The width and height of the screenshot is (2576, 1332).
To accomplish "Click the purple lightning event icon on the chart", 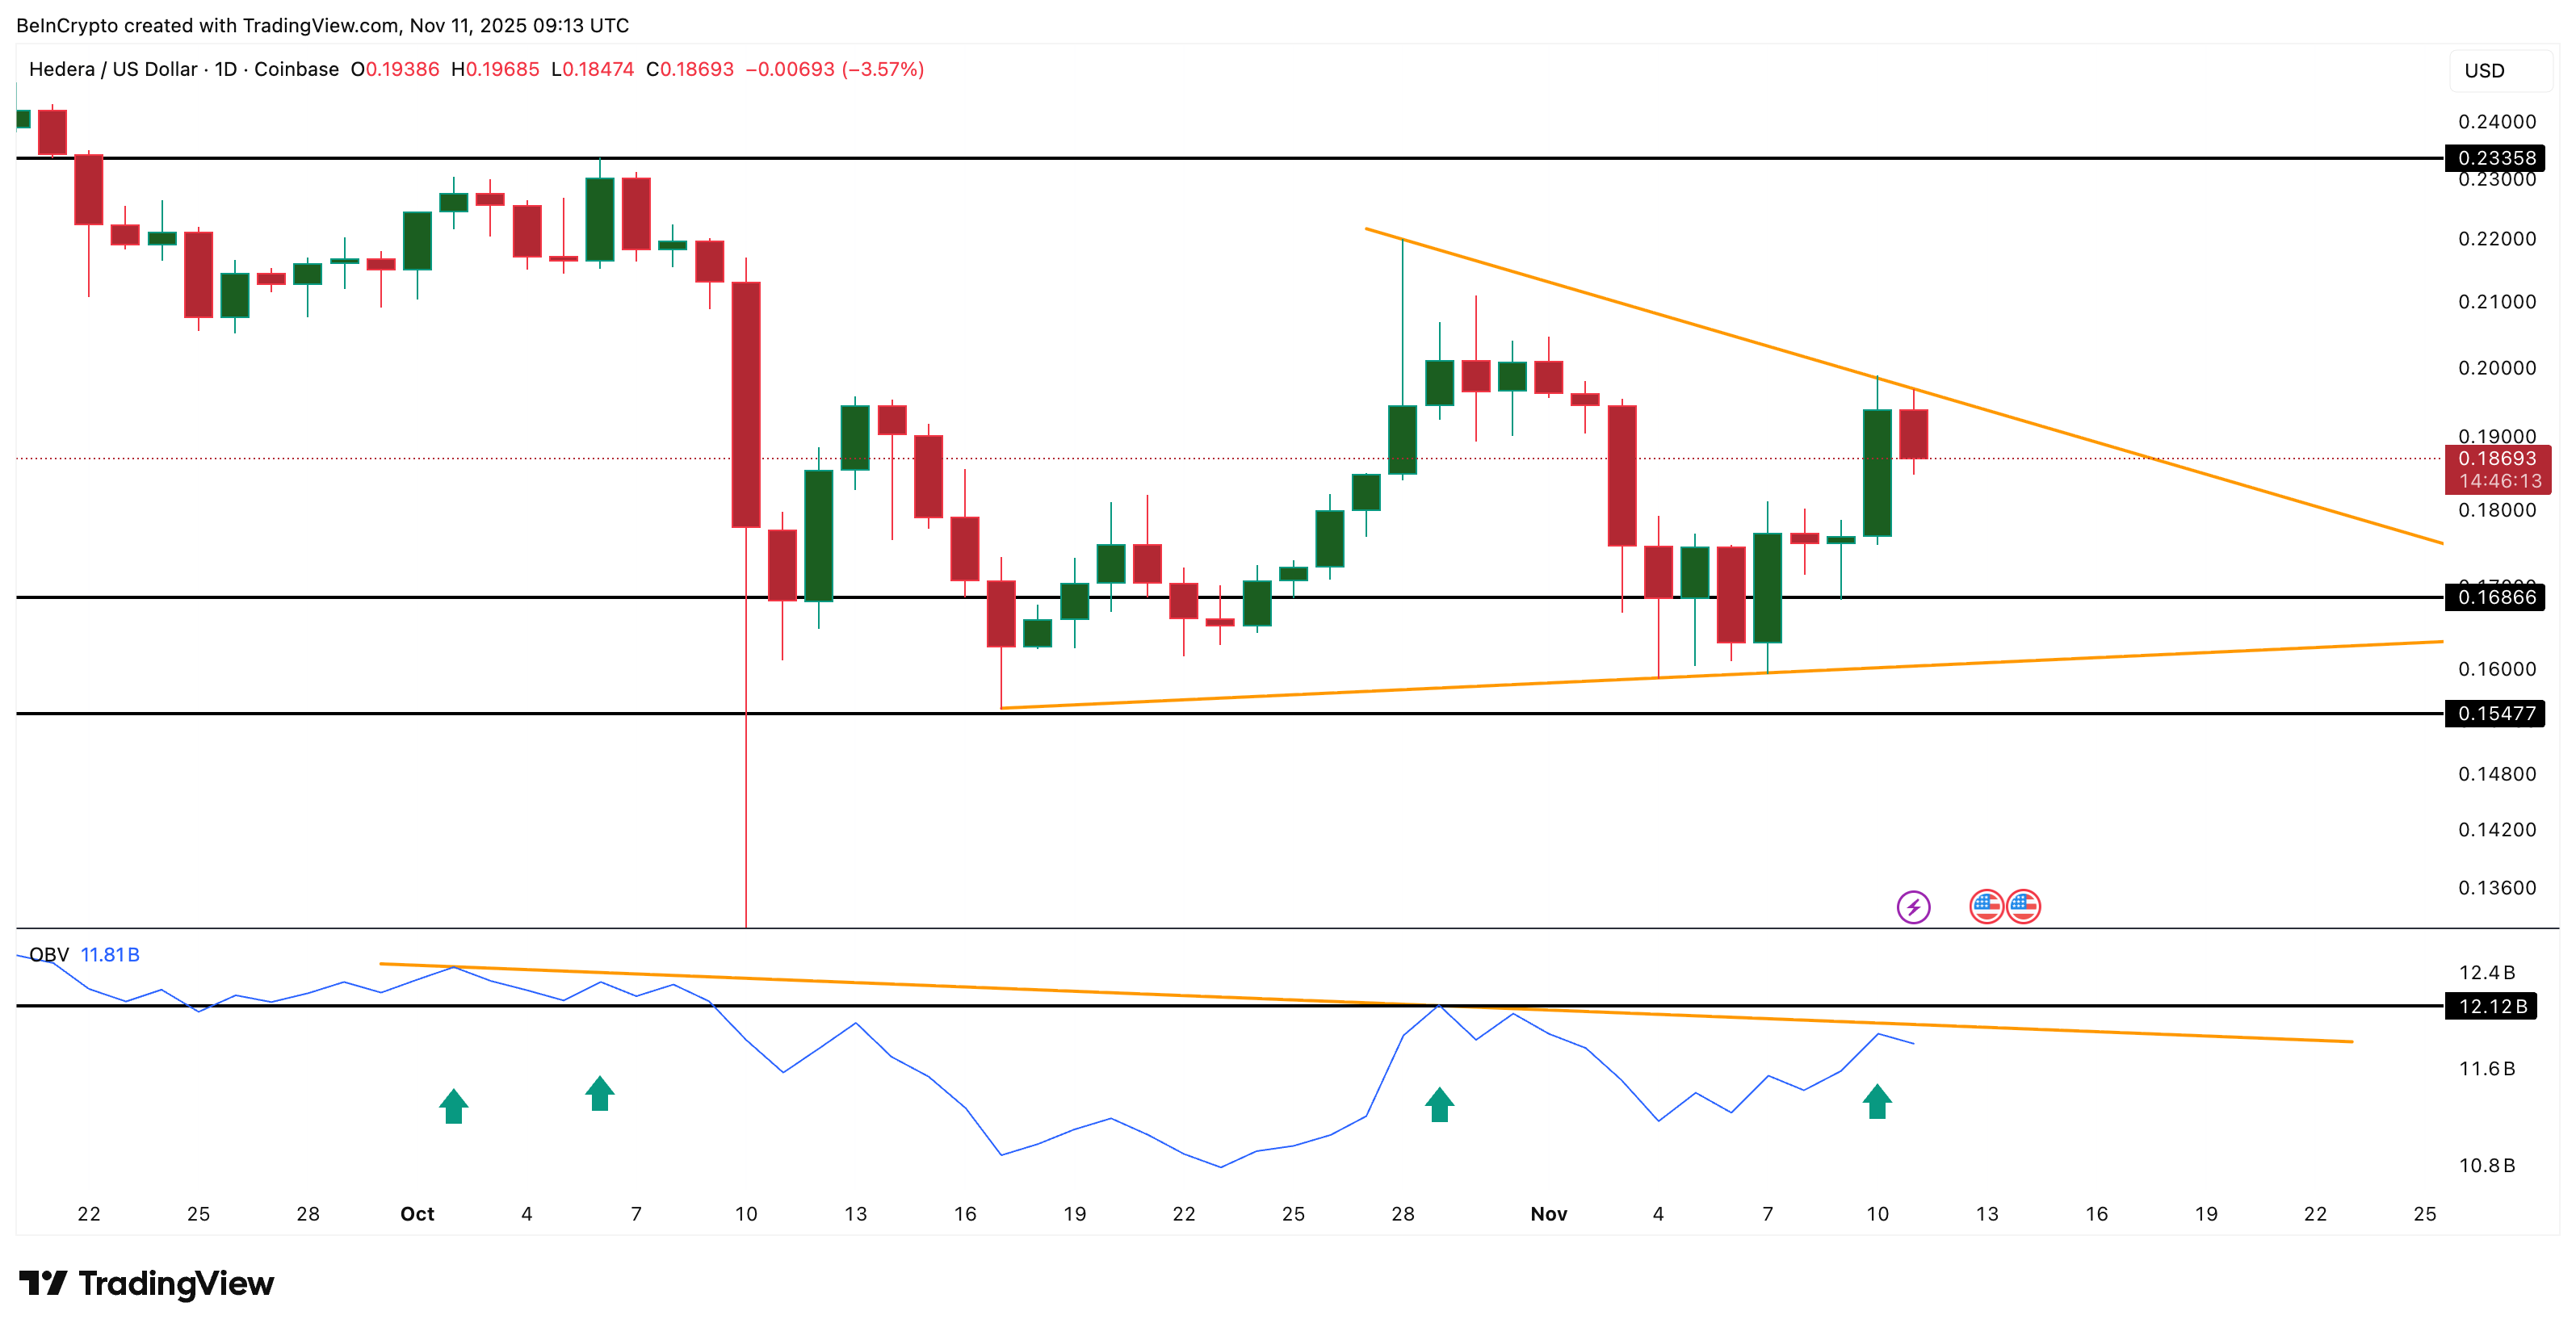I will pos(1912,907).
